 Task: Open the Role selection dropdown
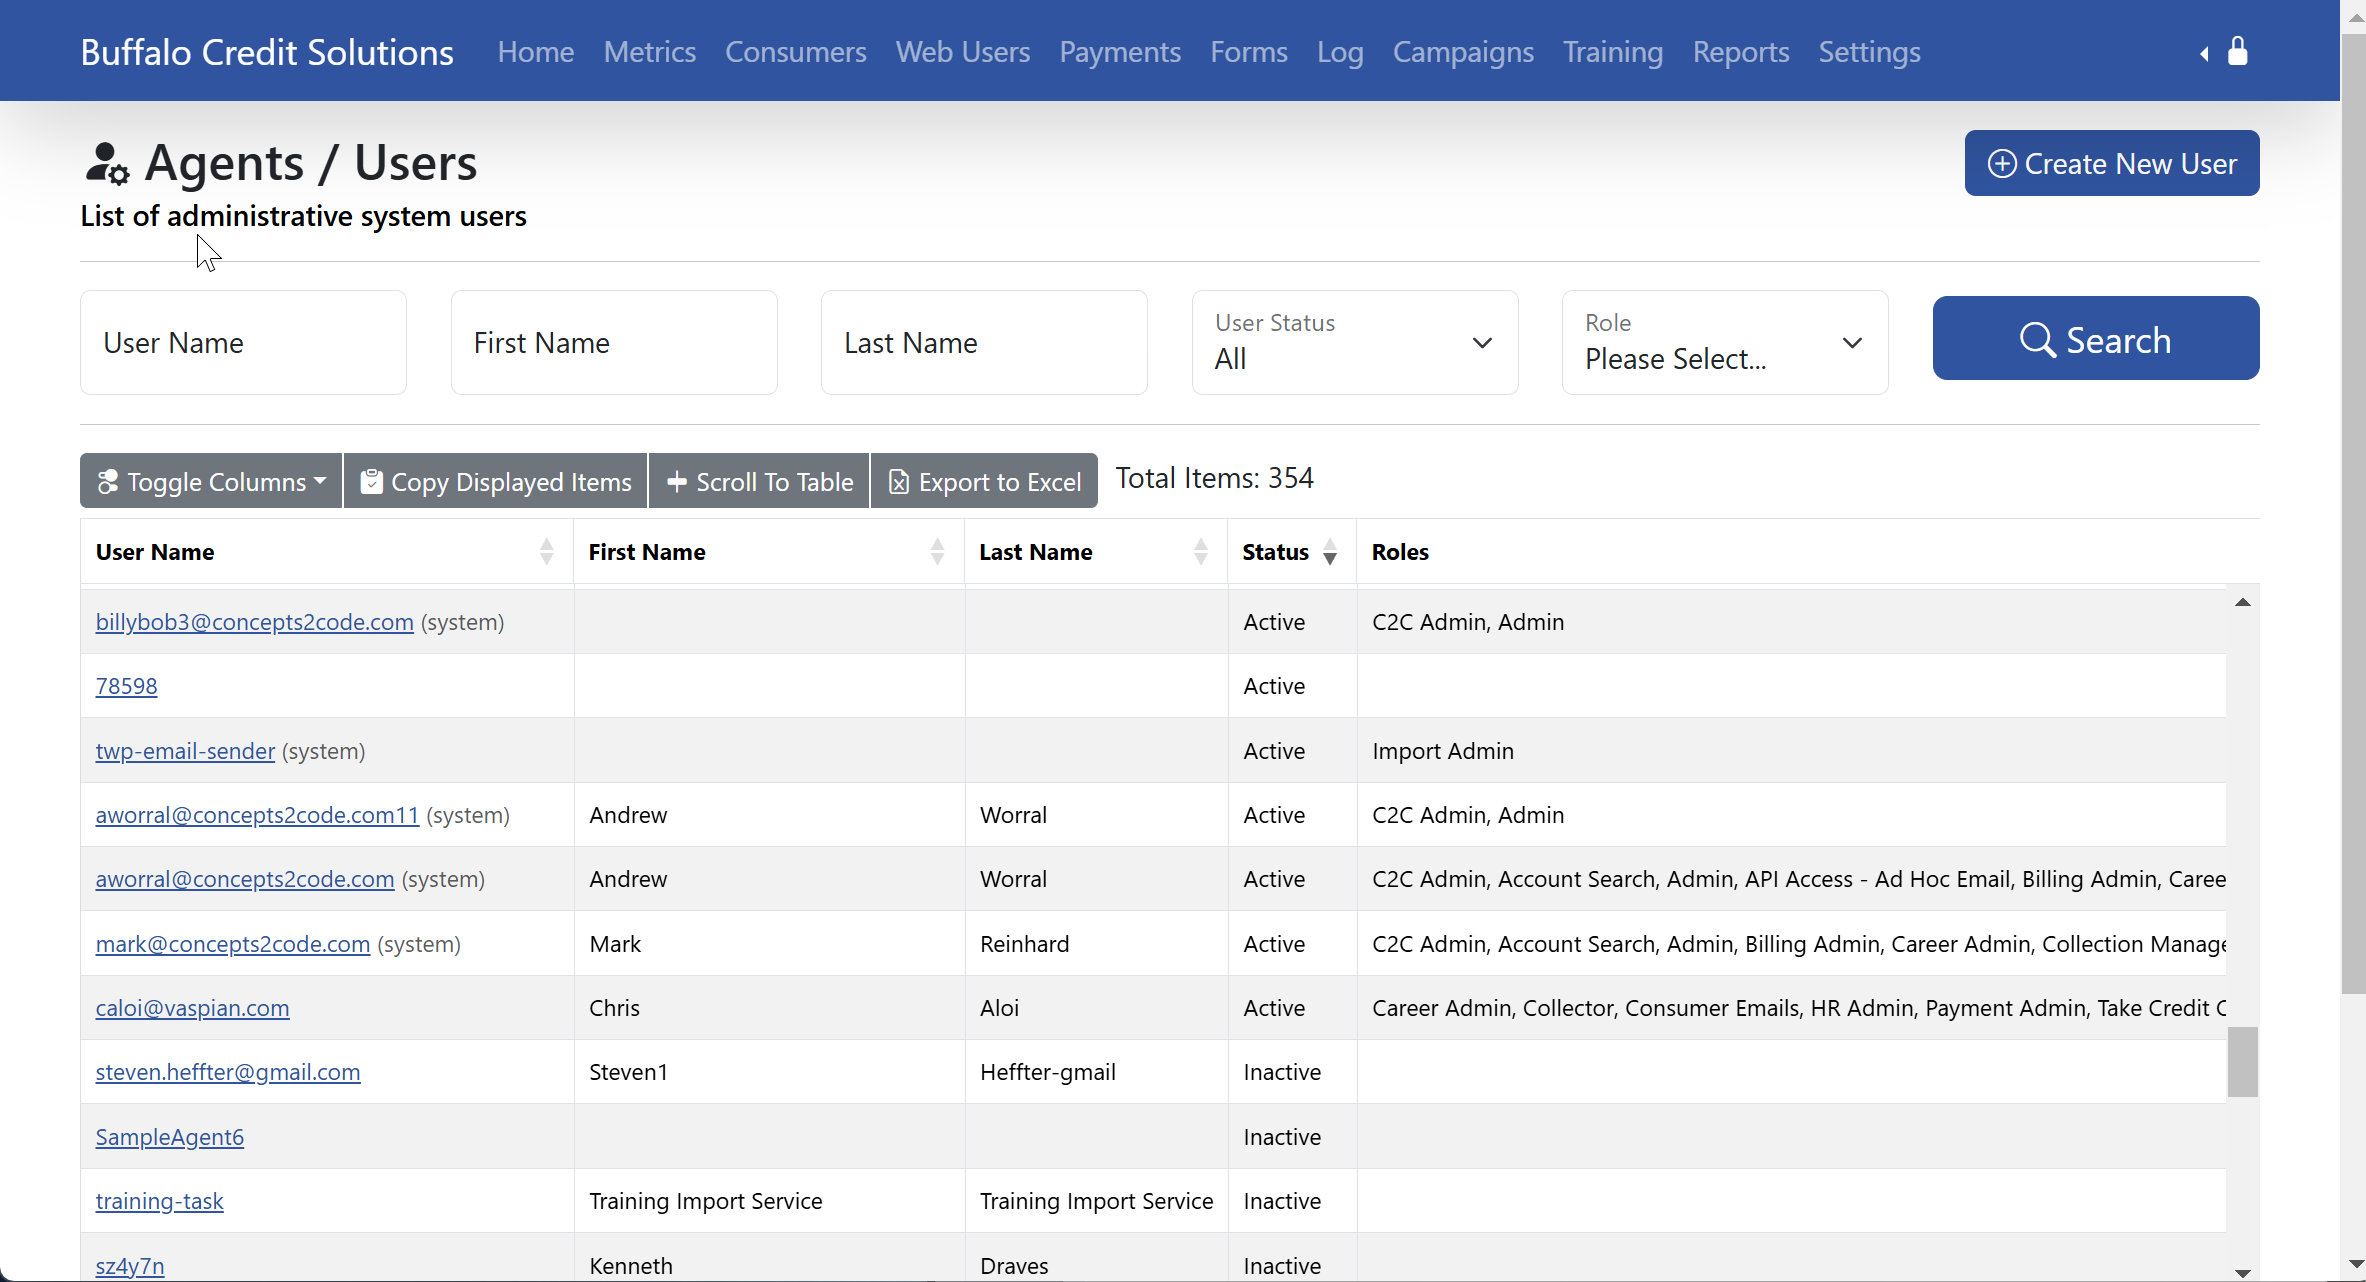[x=1725, y=343]
